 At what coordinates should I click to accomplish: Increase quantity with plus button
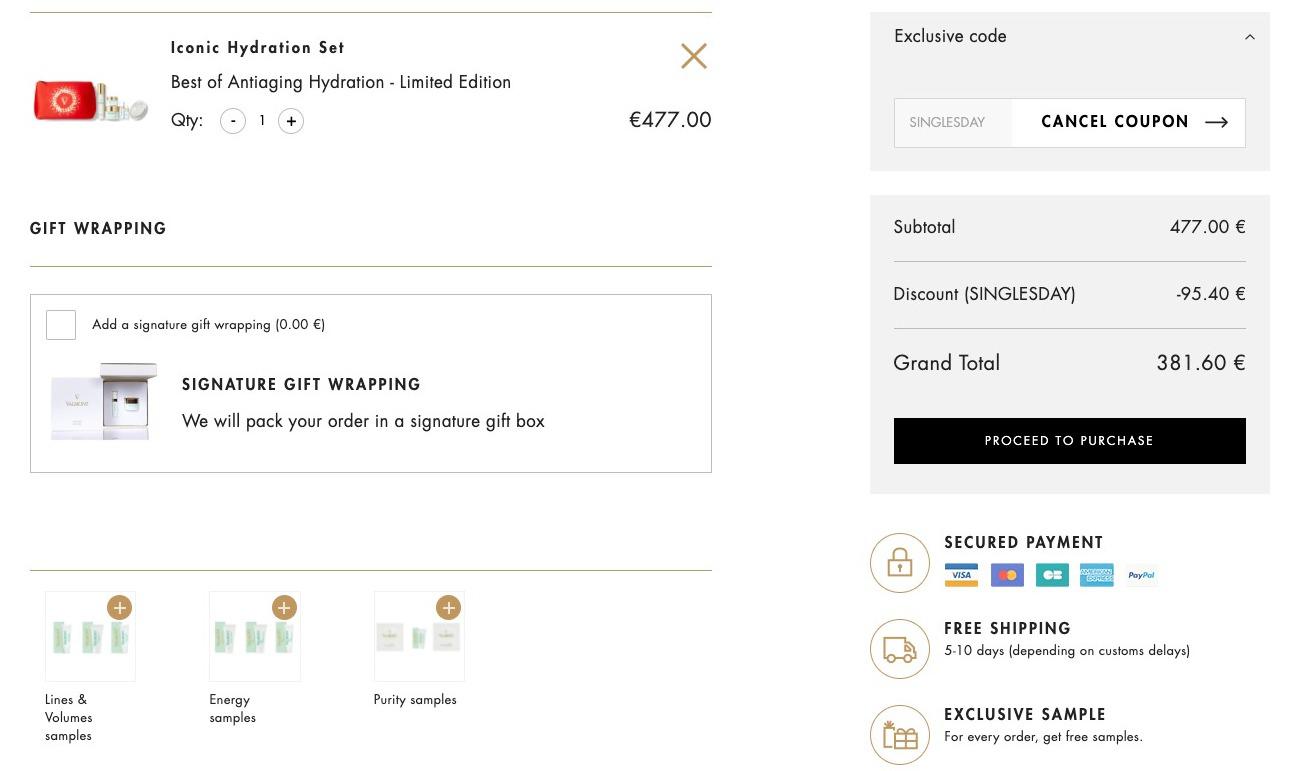pyautogui.click(x=291, y=121)
